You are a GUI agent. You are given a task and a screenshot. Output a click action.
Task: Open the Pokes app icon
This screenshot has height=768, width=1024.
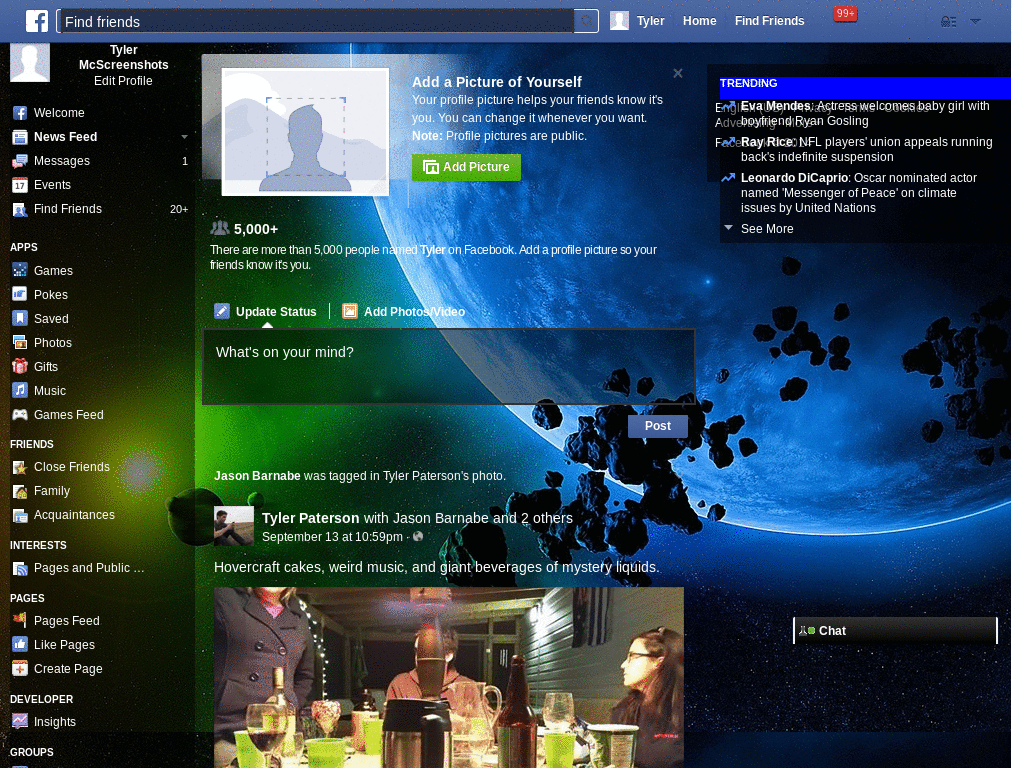tap(20, 294)
